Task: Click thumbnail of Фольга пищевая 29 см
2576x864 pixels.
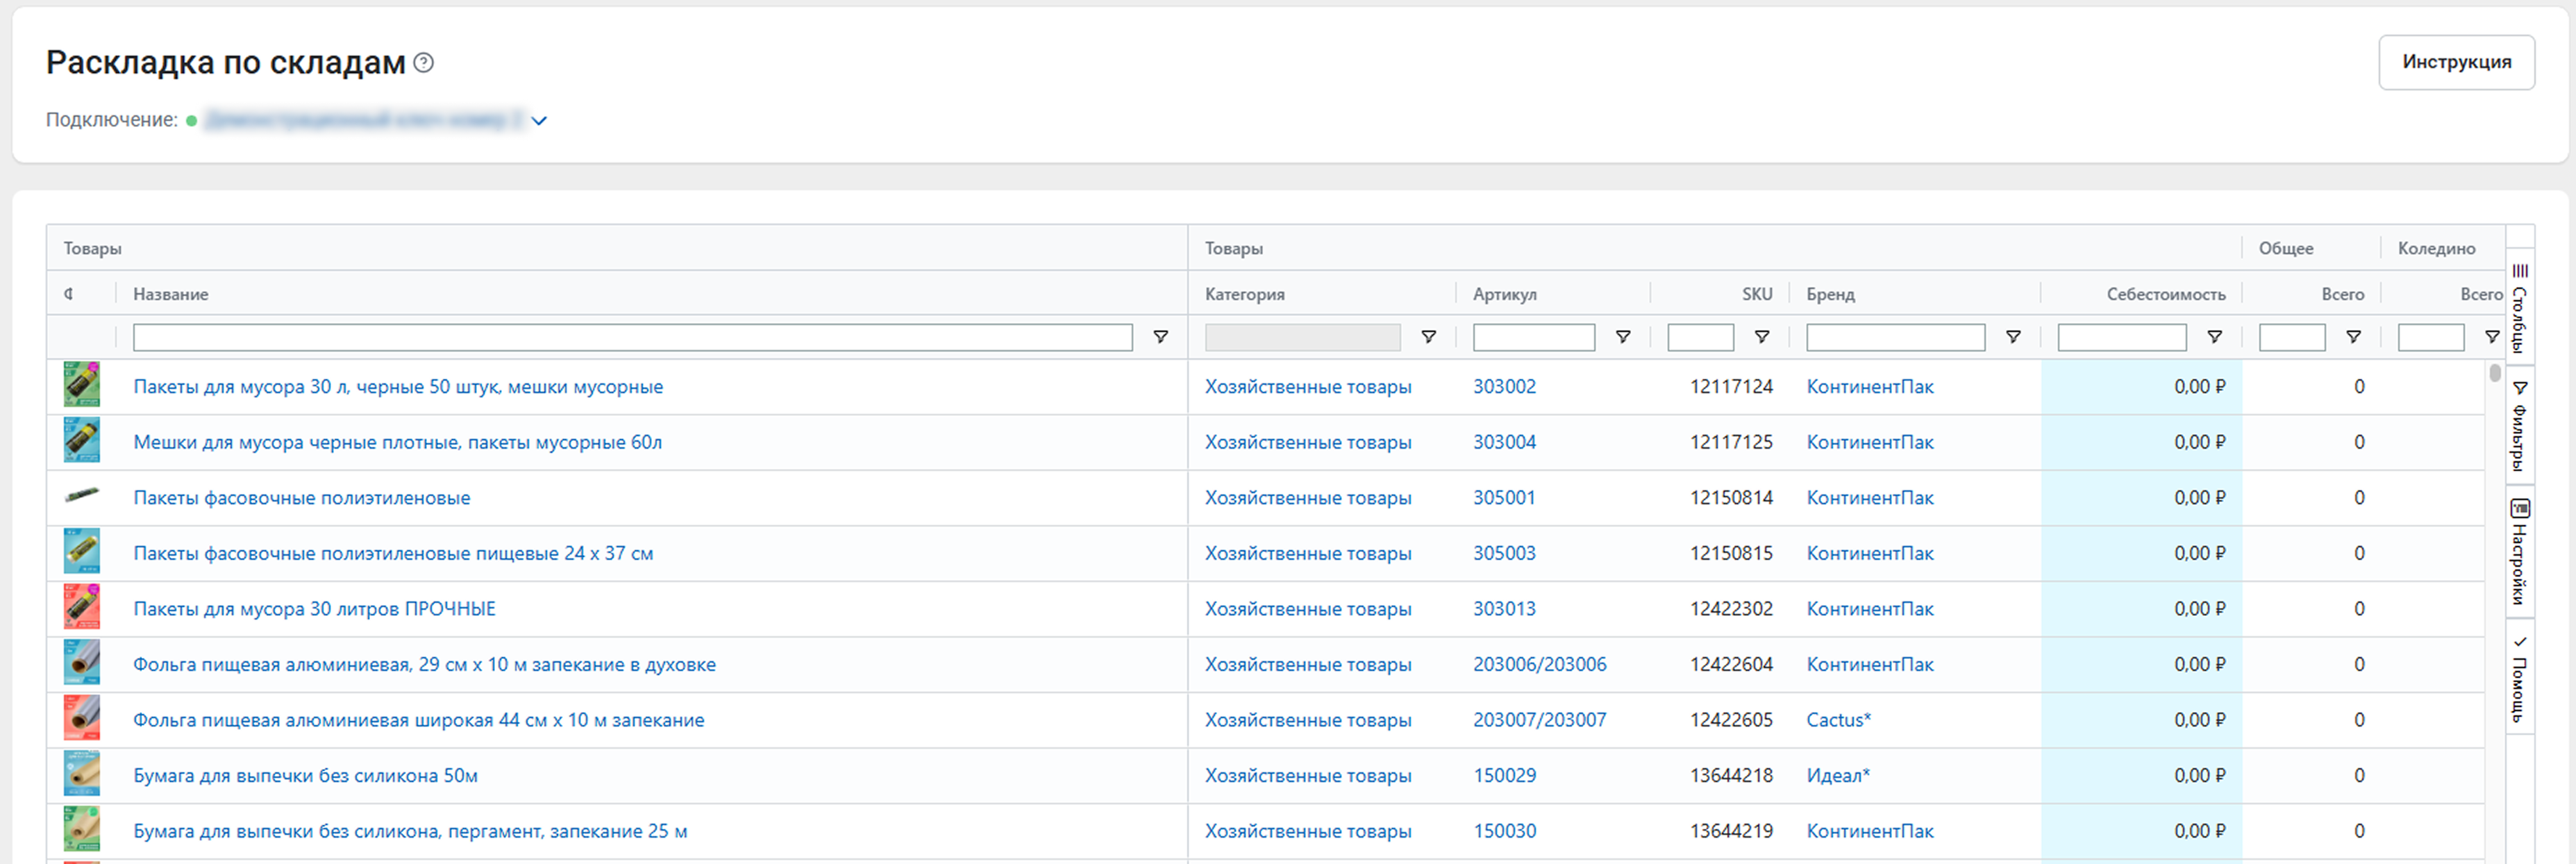Action: 82,663
